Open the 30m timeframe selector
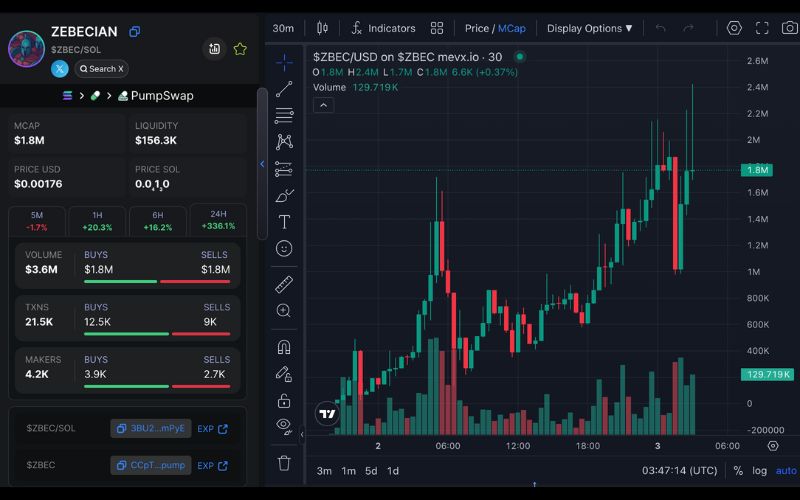The height and width of the screenshot is (500, 800). pos(283,29)
